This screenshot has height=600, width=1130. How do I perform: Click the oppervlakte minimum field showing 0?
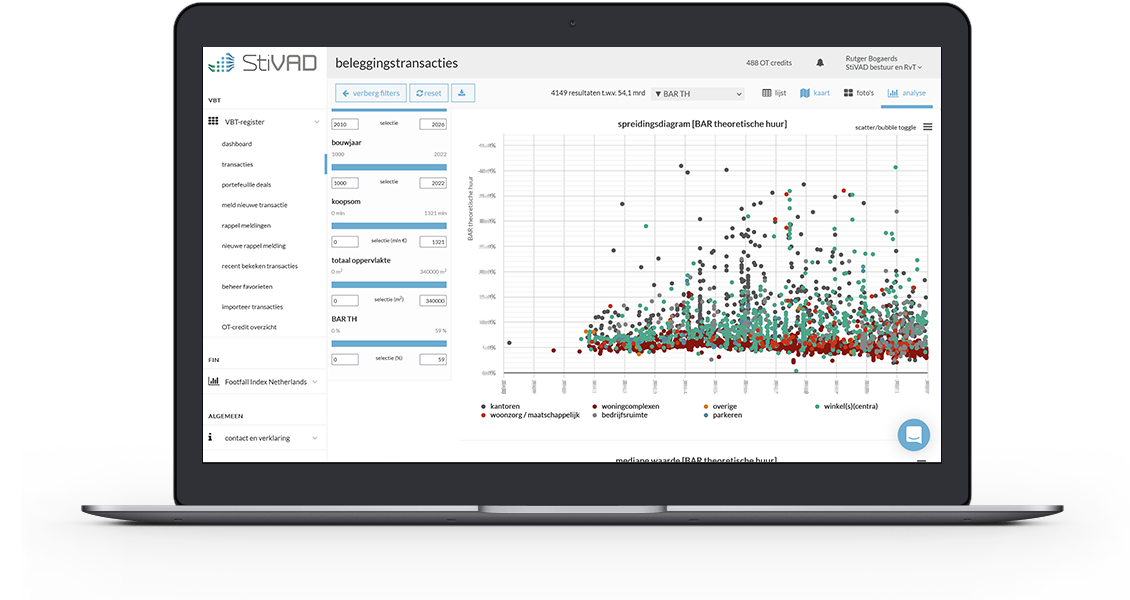tap(345, 300)
